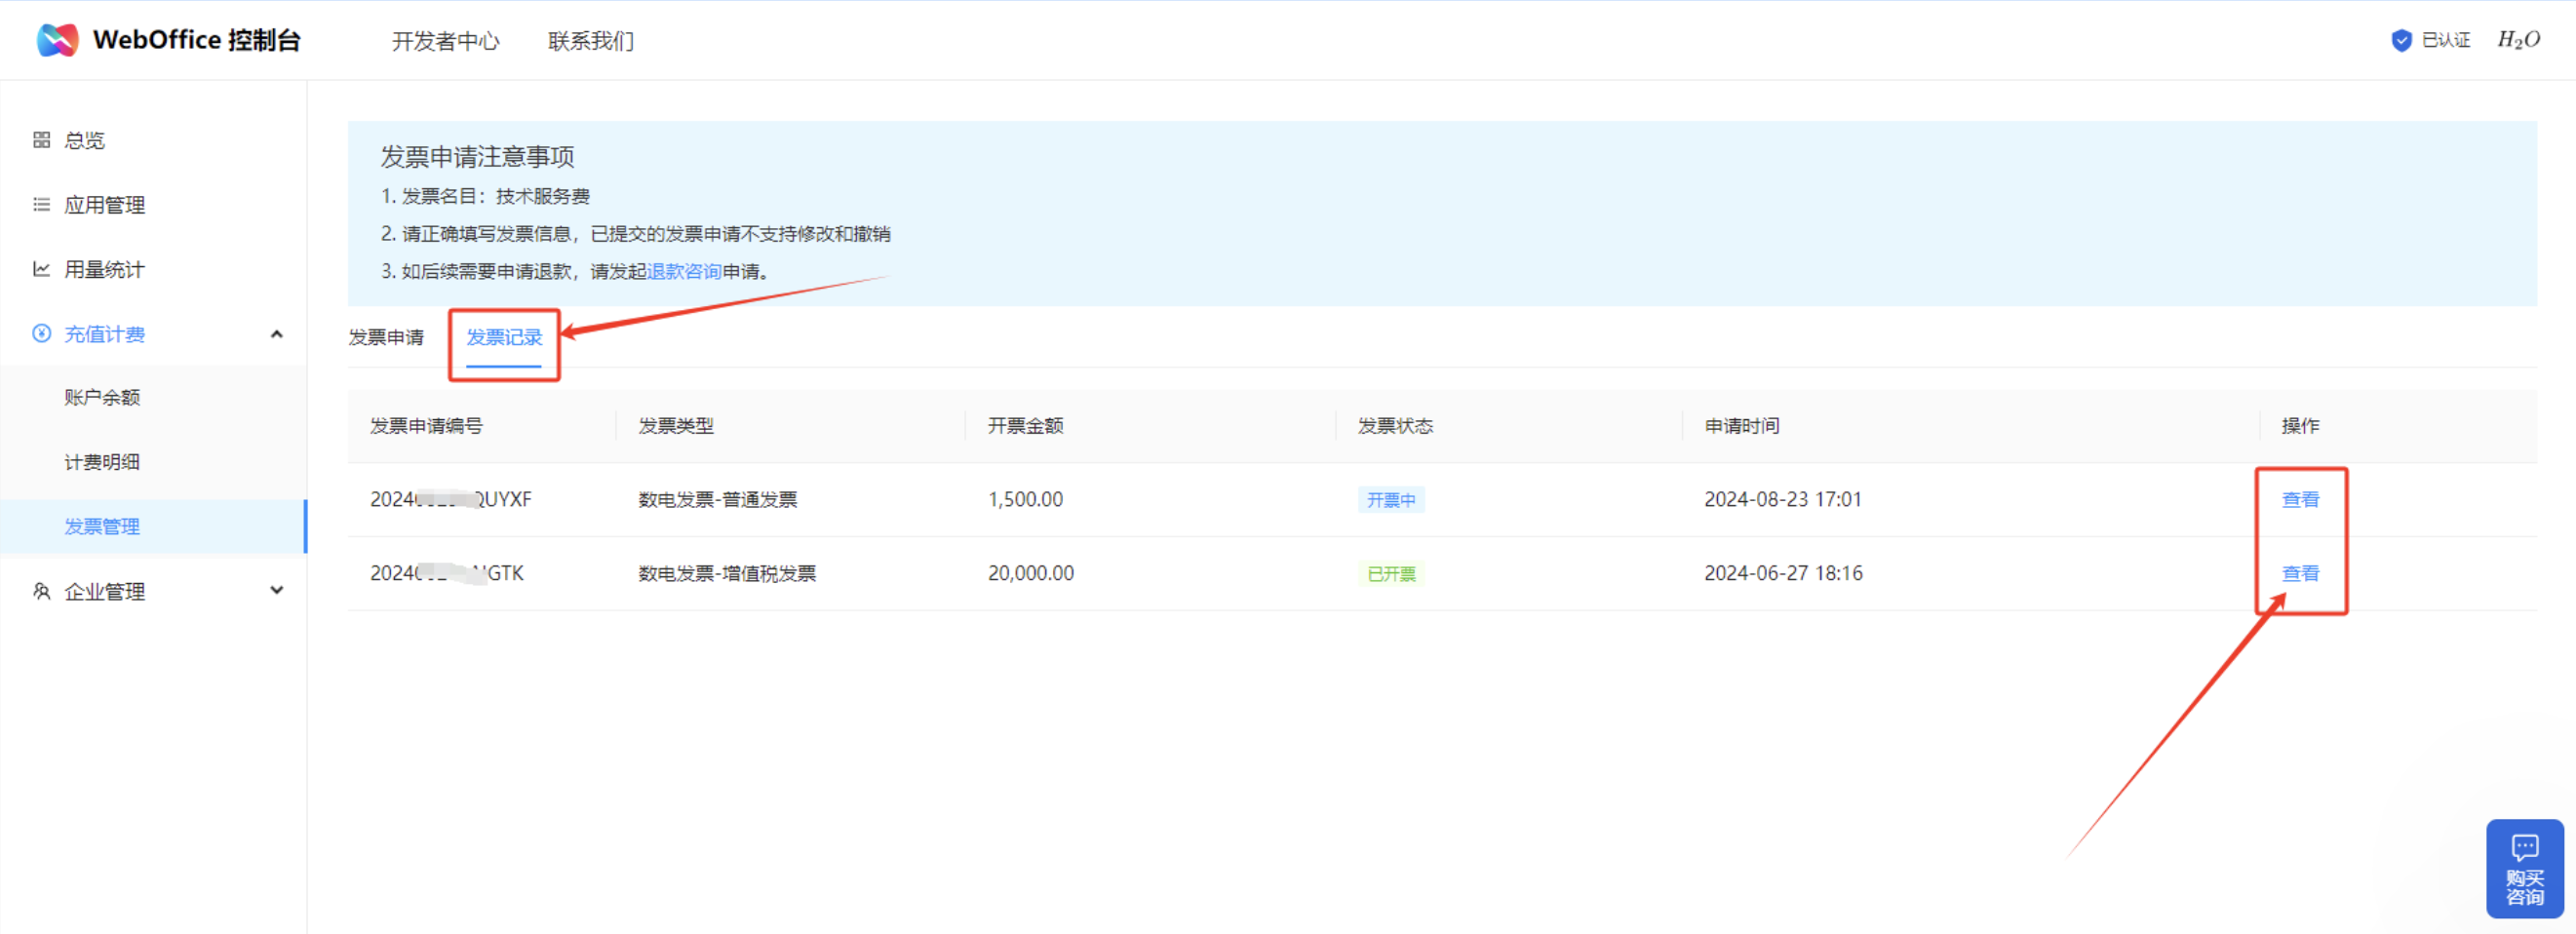2576x934 pixels.
Task: Click the H2O account dropdown
Action: pyautogui.click(x=2520, y=40)
